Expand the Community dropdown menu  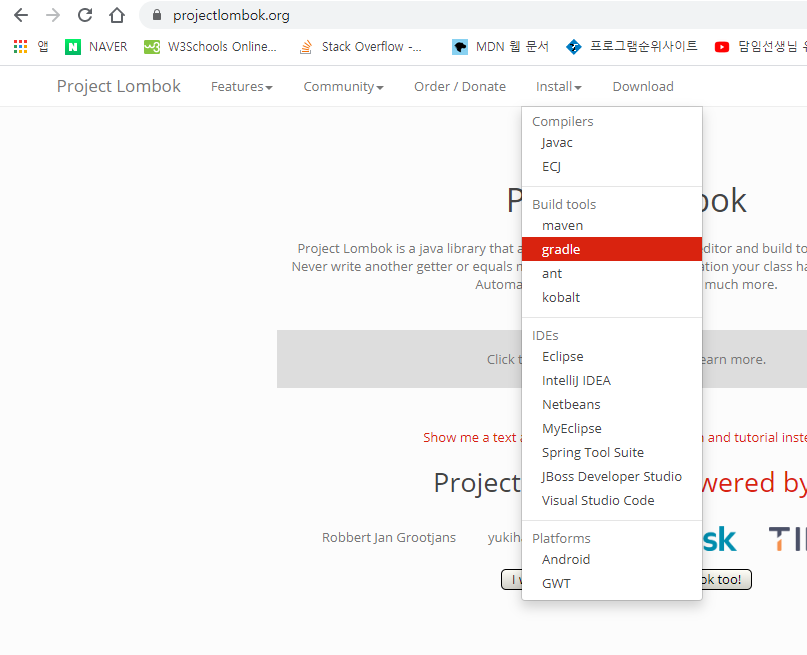[x=343, y=86]
